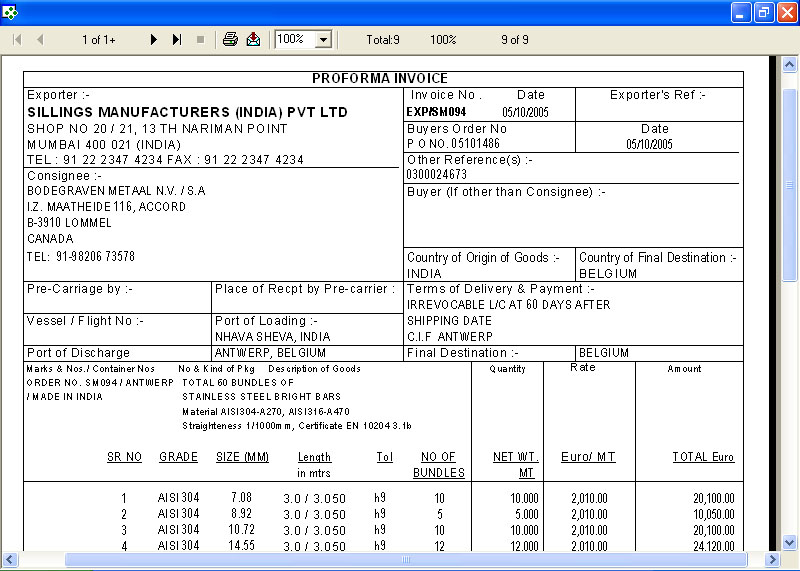Click size 7.08 in row 1
This screenshot has height=571, width=800.
point(241,498)
